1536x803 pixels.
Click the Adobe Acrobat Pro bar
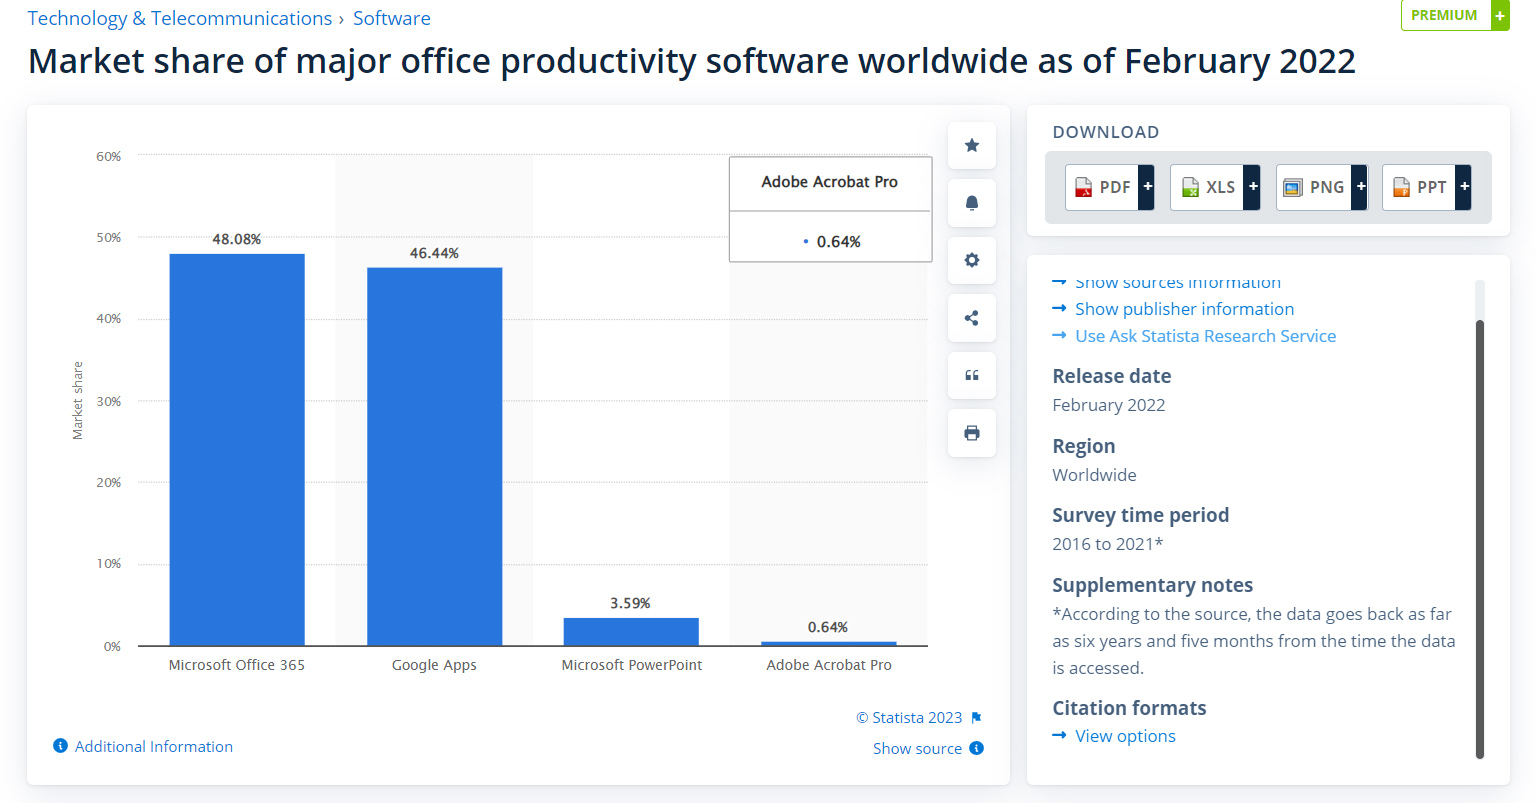(829, 643)
